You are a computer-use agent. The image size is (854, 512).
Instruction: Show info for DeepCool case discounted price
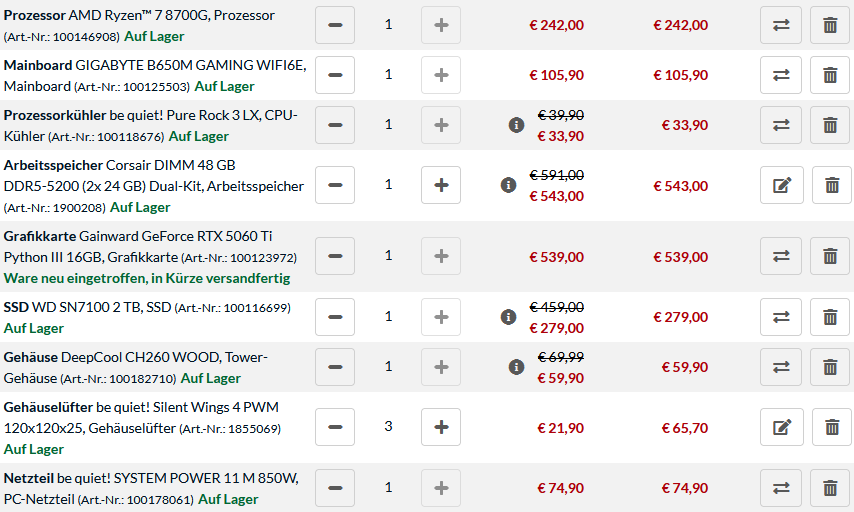(516, 367)
